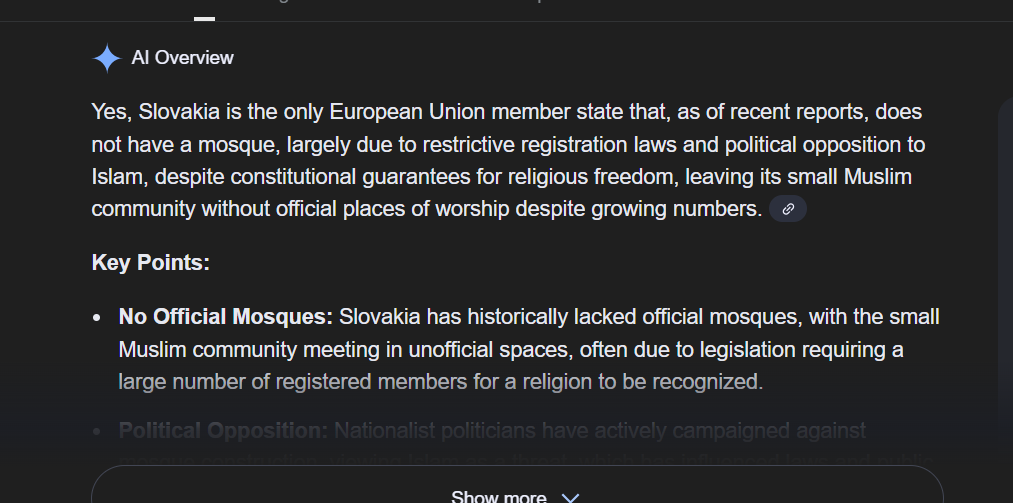Click the bold No Official Mosques label

(x=225, y=317)
